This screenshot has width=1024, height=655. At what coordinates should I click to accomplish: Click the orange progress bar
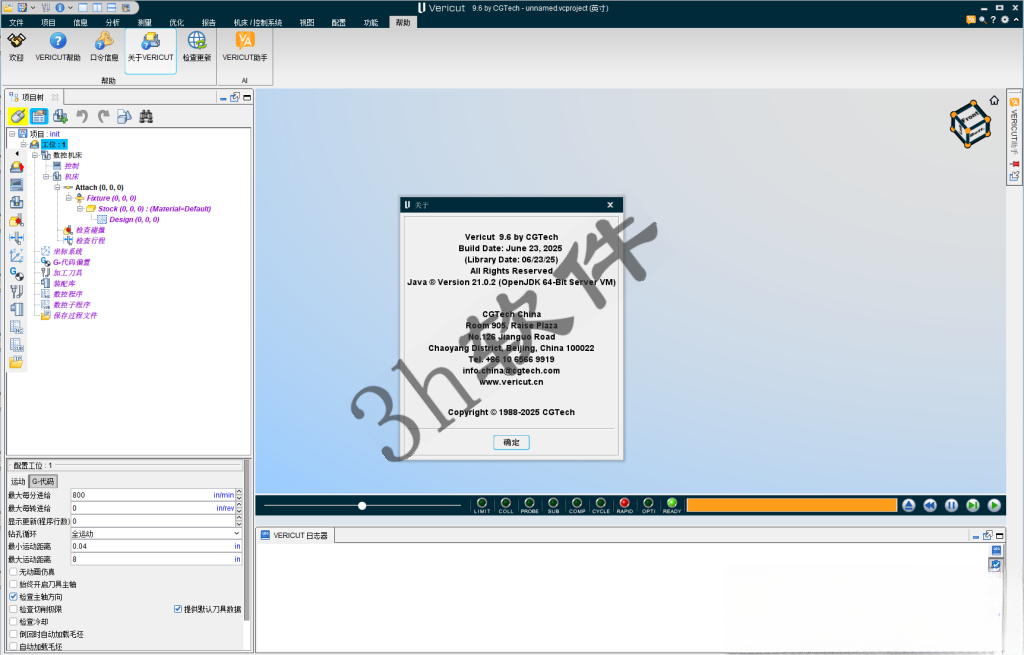tap(792, 505)
